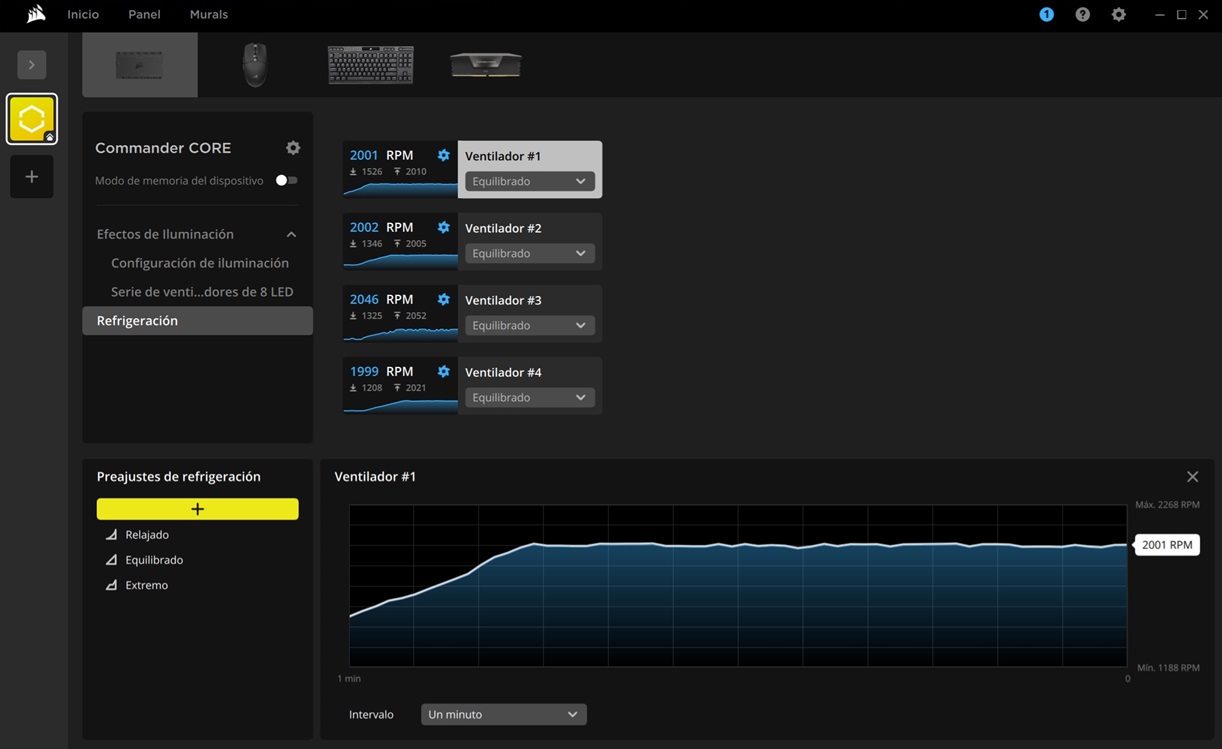Open settings gear for Ventilador #1

tap(443, 156)
